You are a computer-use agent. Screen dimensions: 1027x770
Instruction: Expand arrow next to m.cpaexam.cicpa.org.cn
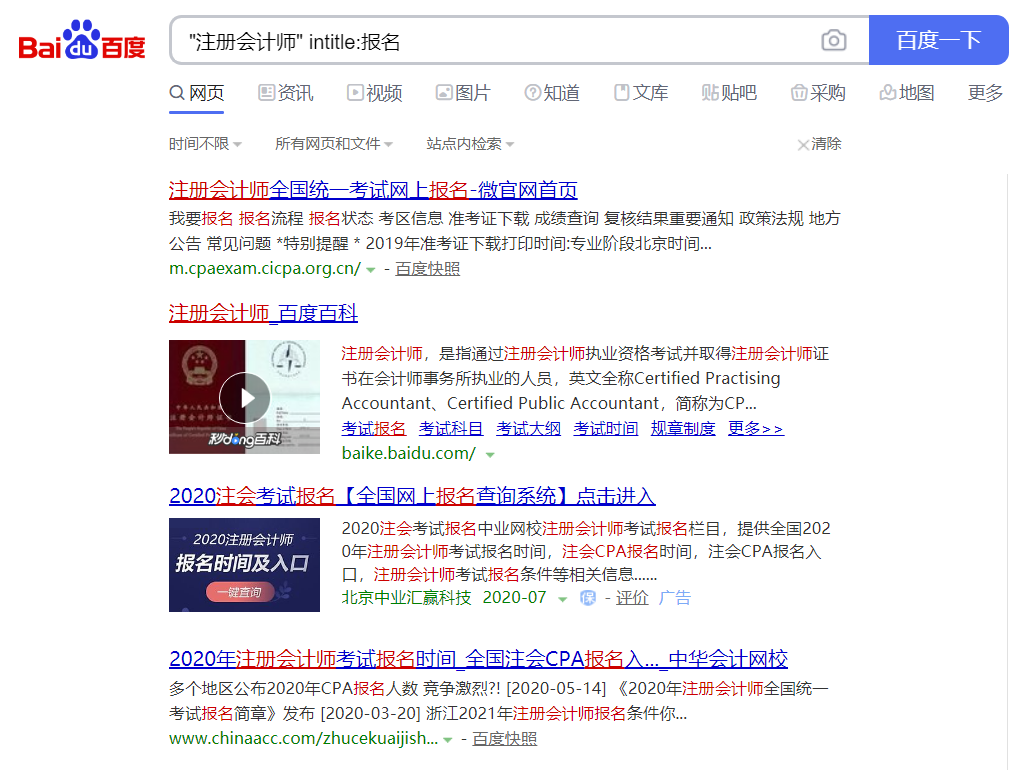point(371,270)
